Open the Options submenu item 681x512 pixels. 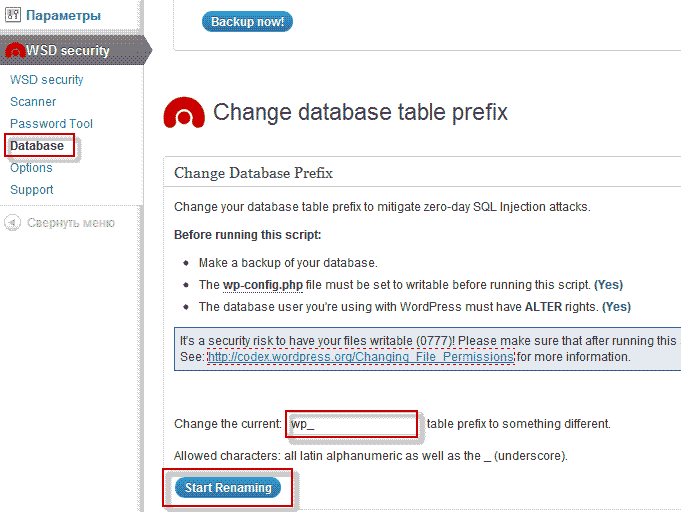(31, 168)
